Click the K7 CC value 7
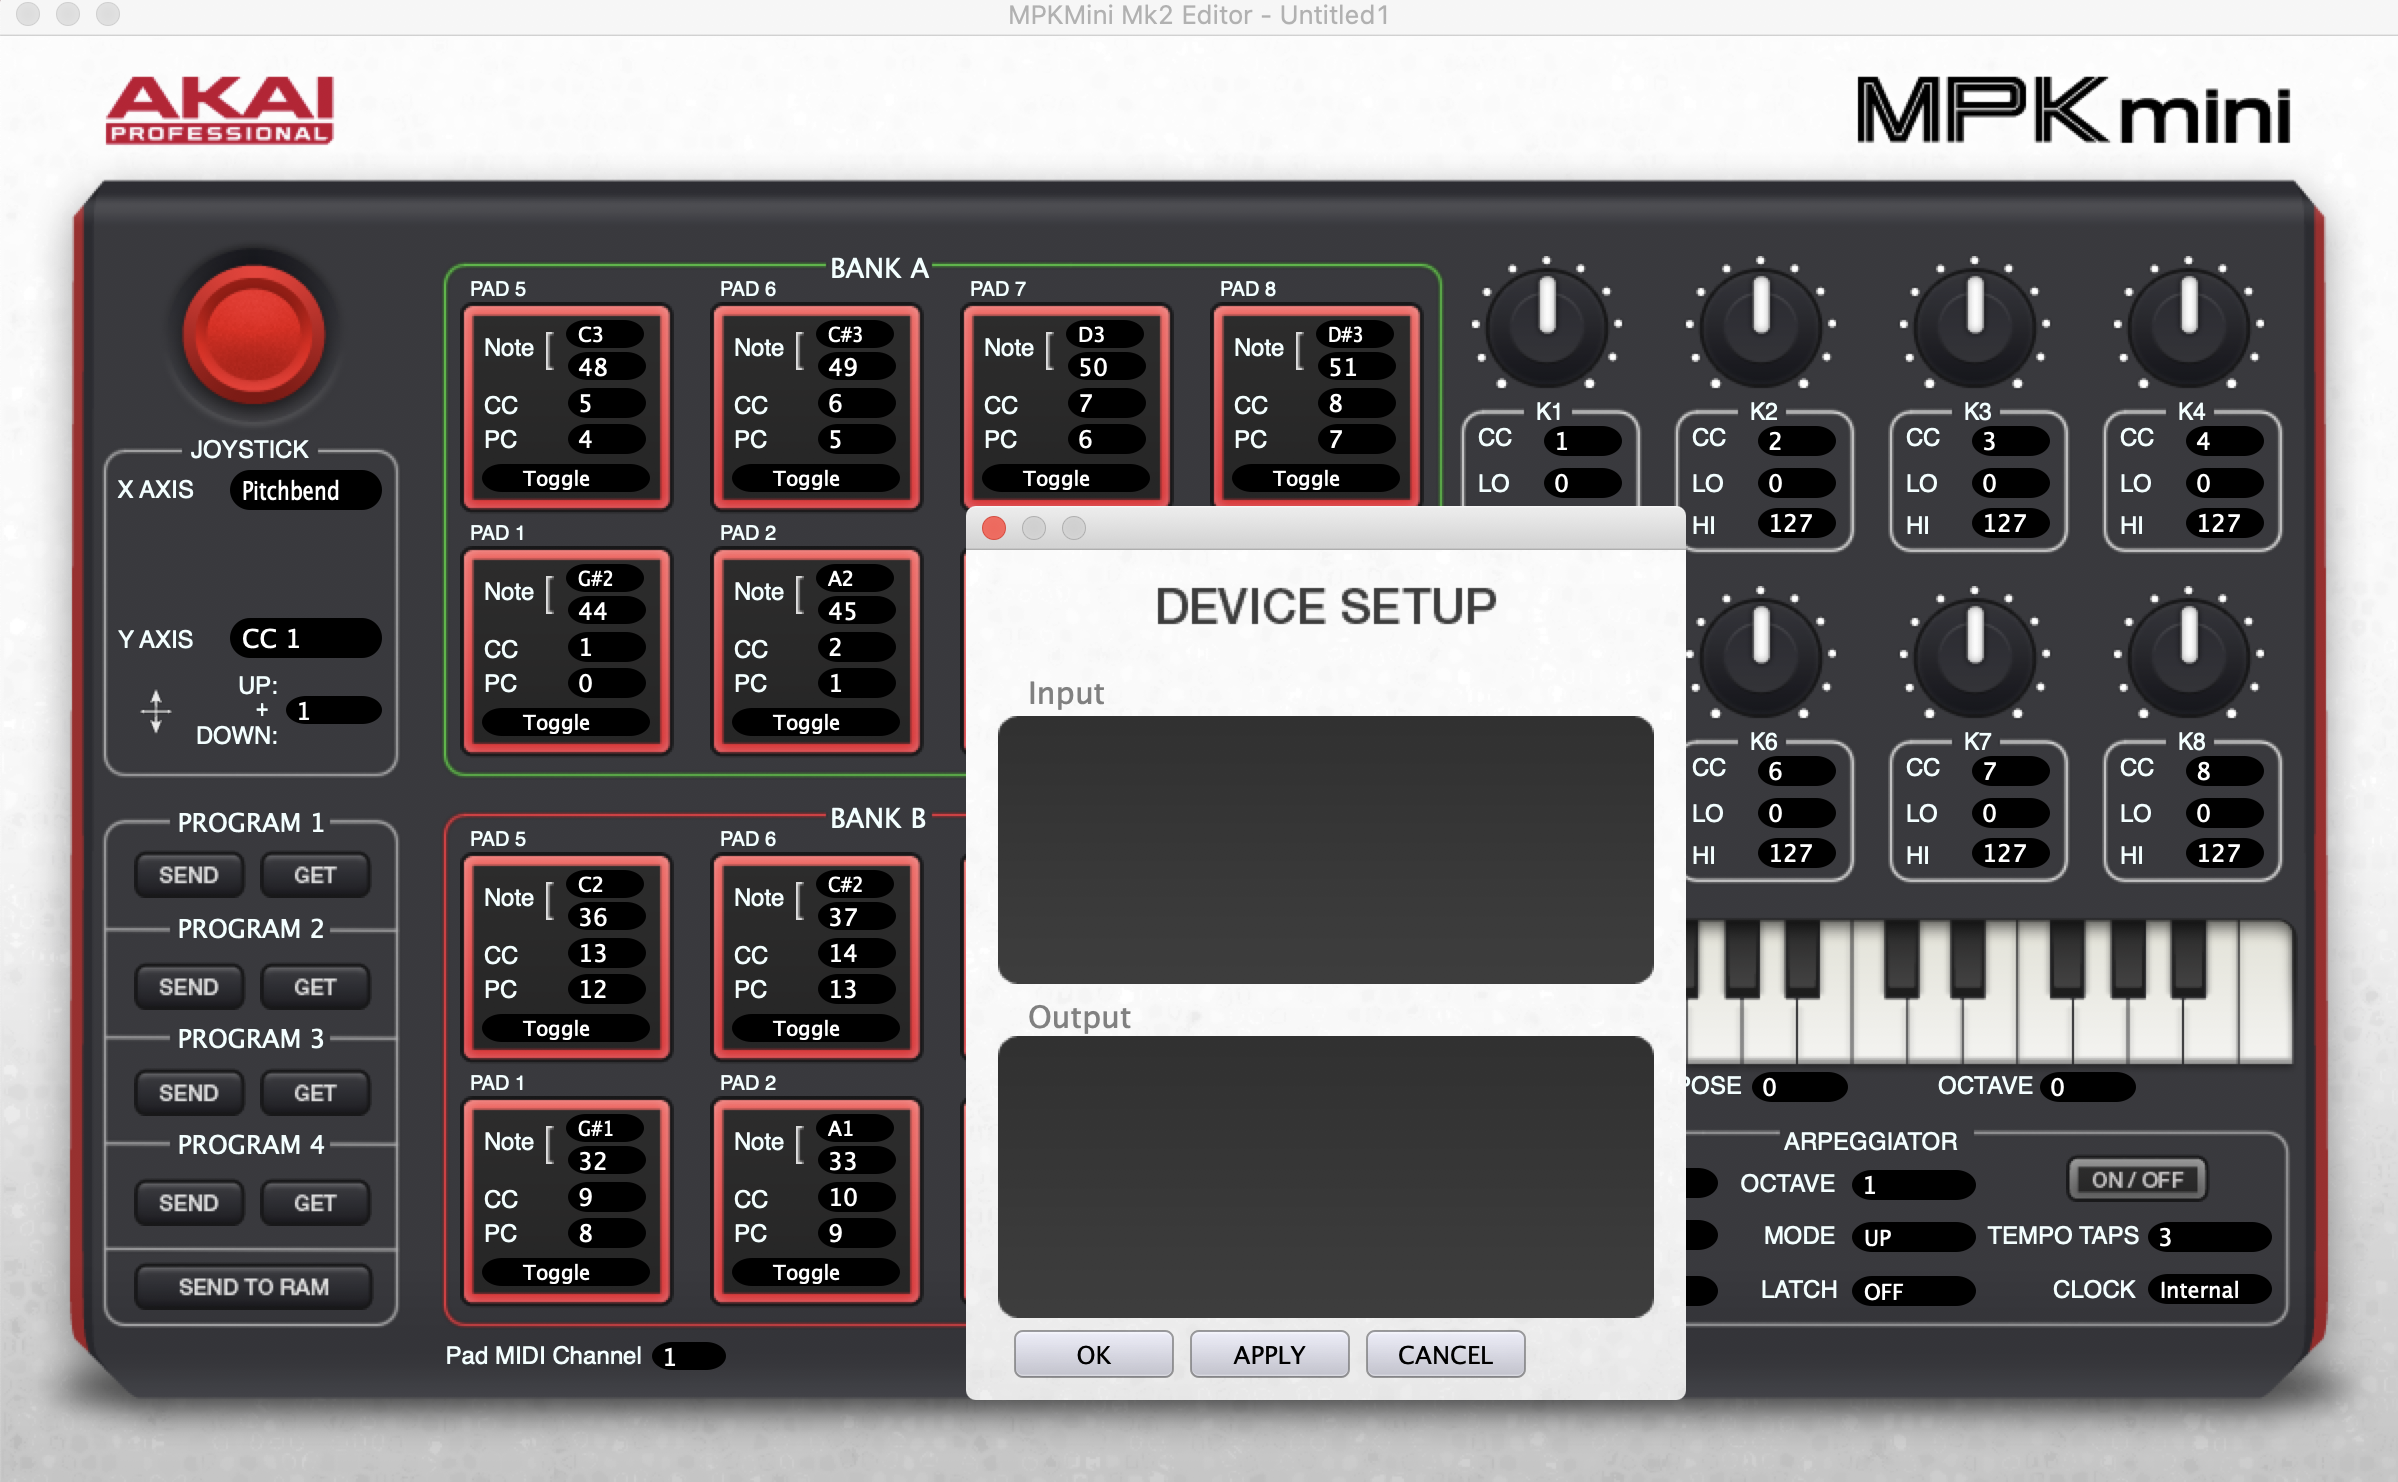2398x1482 pixels. coord(2010,771)
